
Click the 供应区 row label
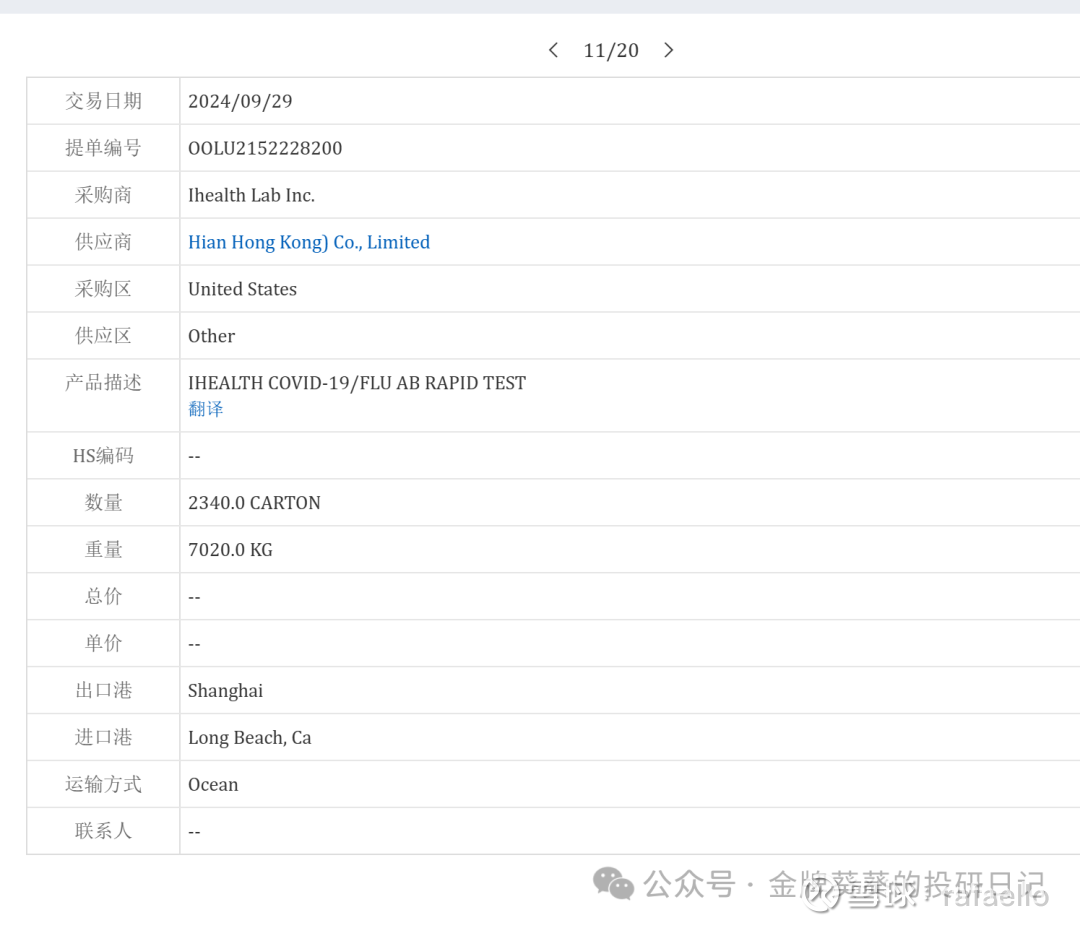[x=103, y=336]
